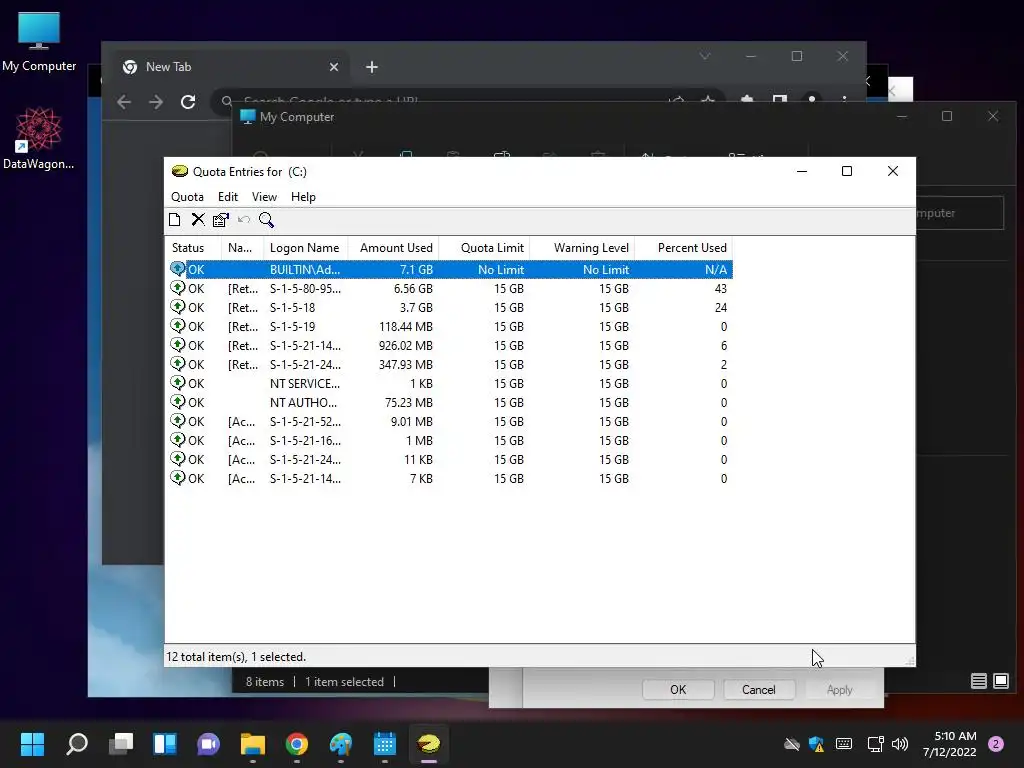Click the 926.02 MB amount used cell
The width and height of the screenshot is (1024, 768).
click(x=406, y=345)
